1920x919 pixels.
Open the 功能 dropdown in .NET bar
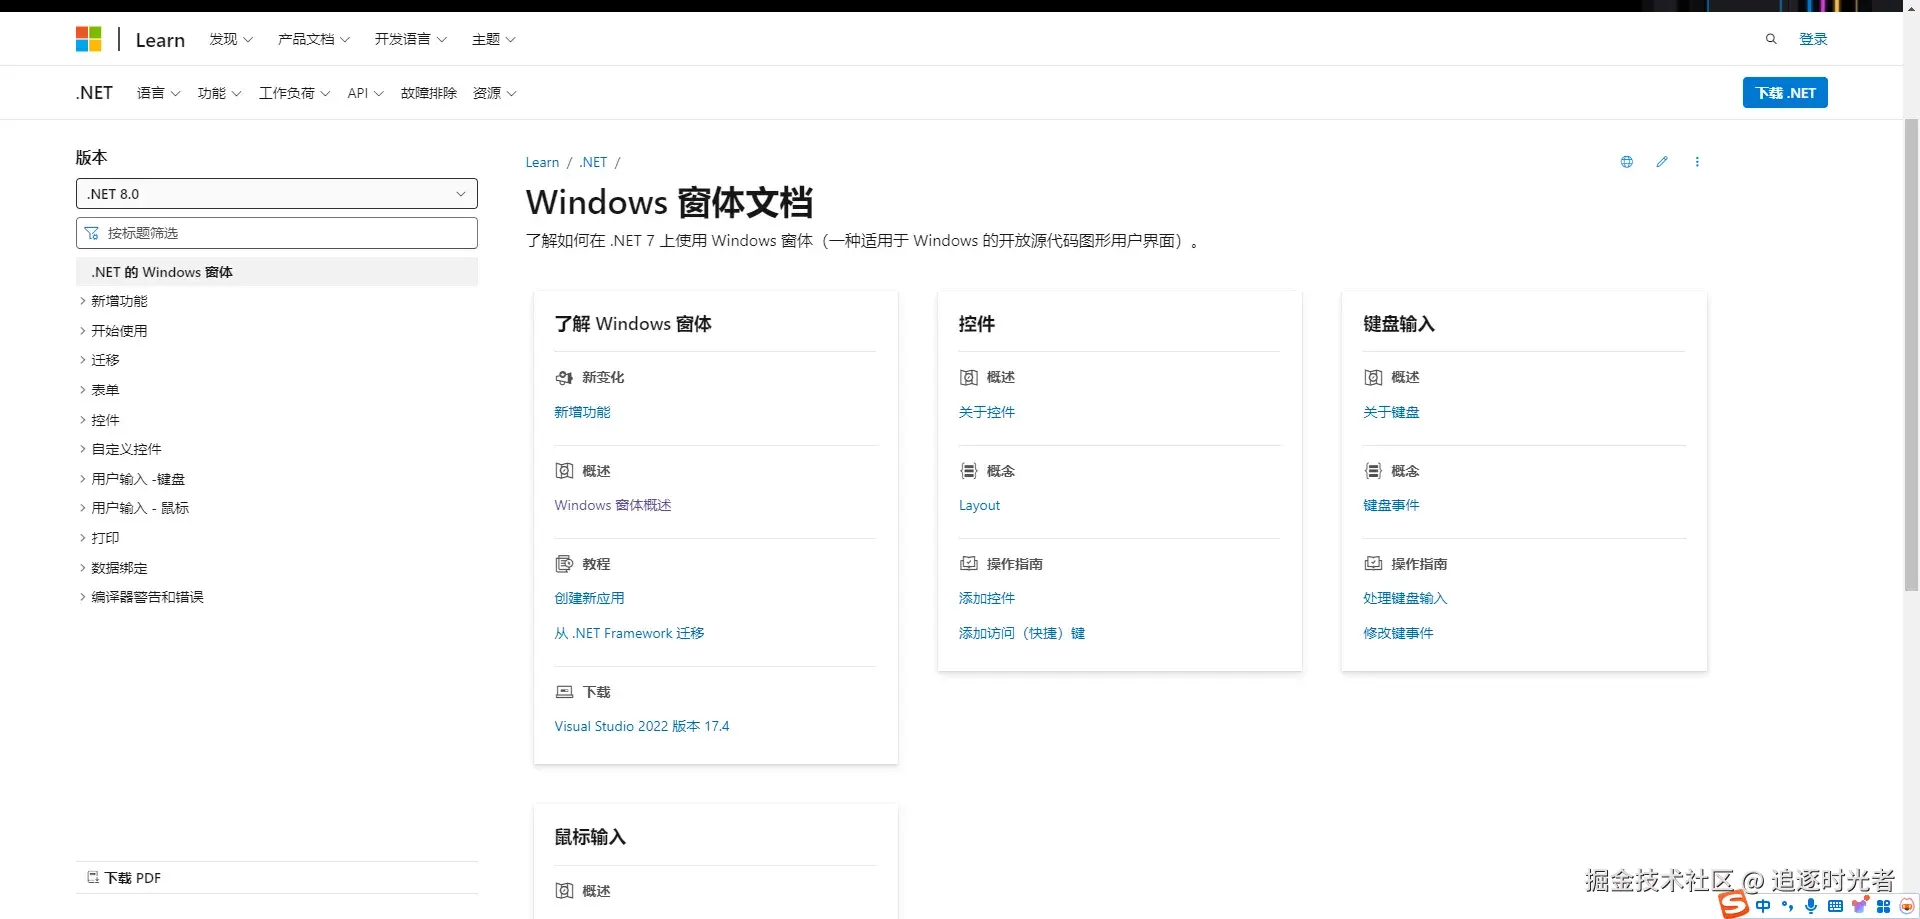[x=220, y=93]
